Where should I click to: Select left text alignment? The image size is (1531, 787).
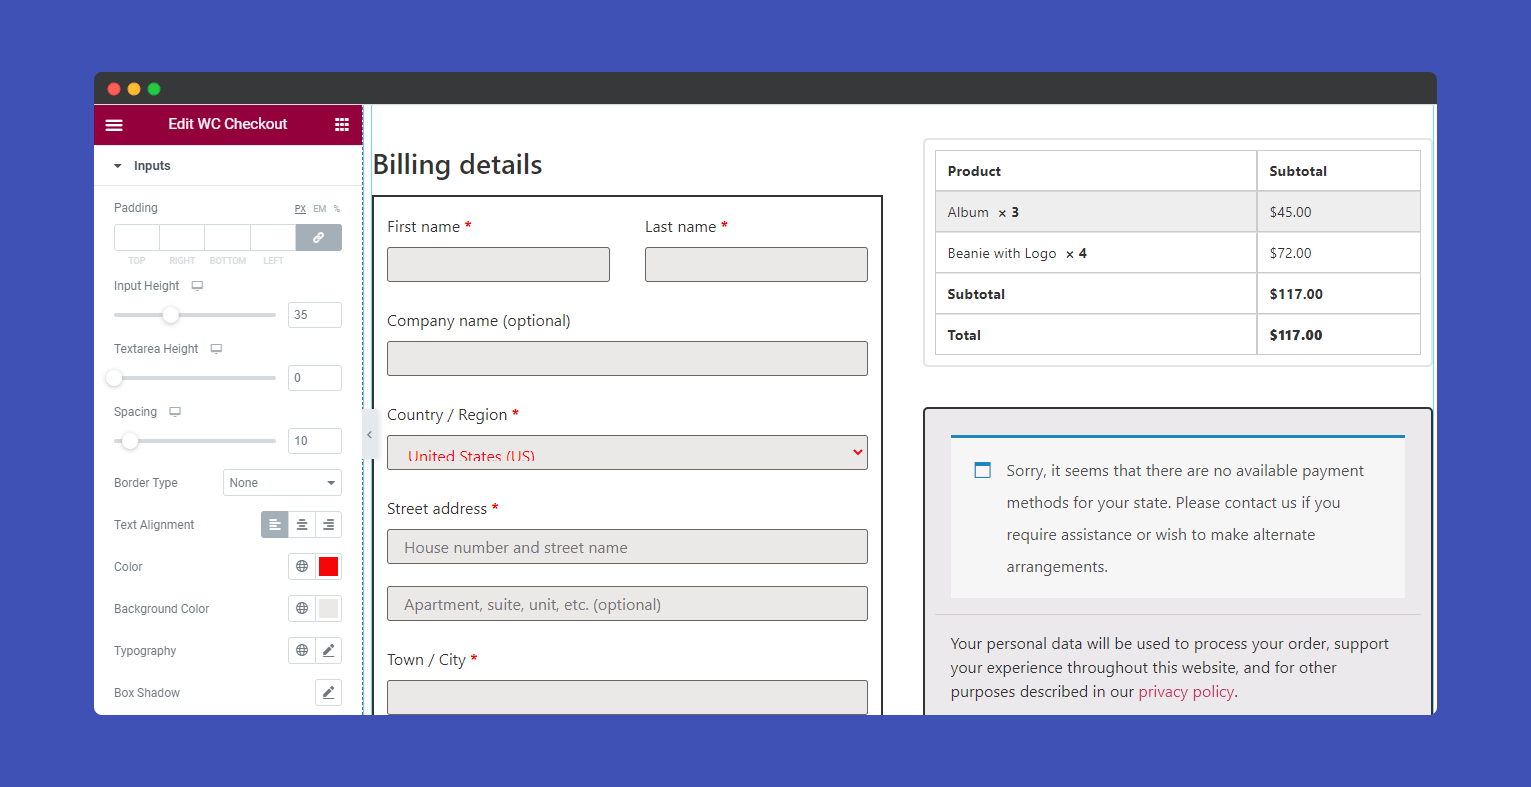[x=275, y=525]
